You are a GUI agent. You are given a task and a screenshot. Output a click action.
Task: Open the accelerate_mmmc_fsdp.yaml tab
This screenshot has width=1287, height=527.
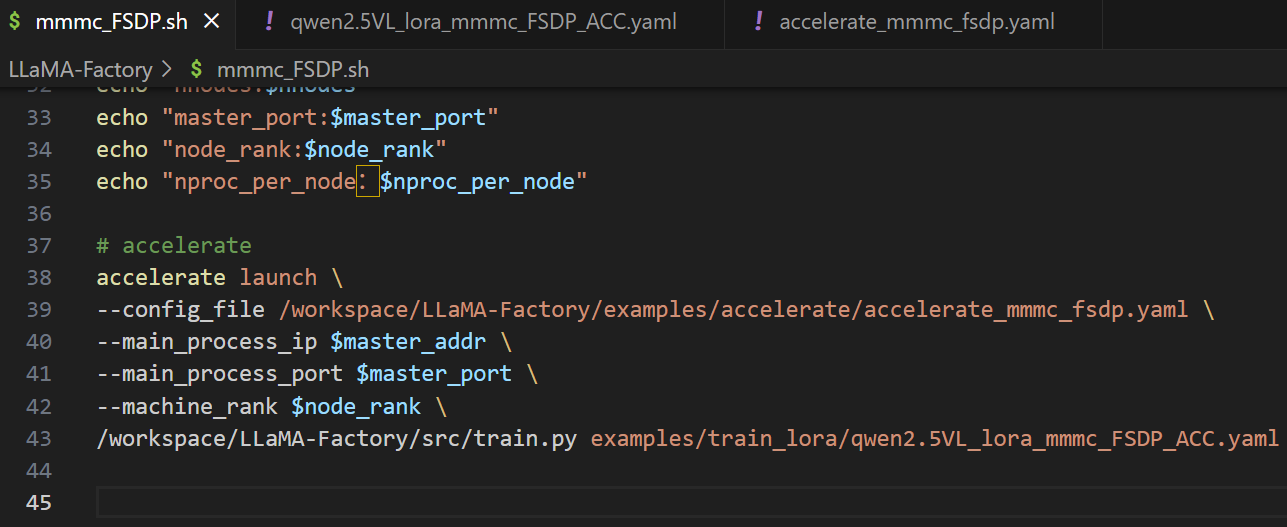pyautogui.click(x=916, y=22)
